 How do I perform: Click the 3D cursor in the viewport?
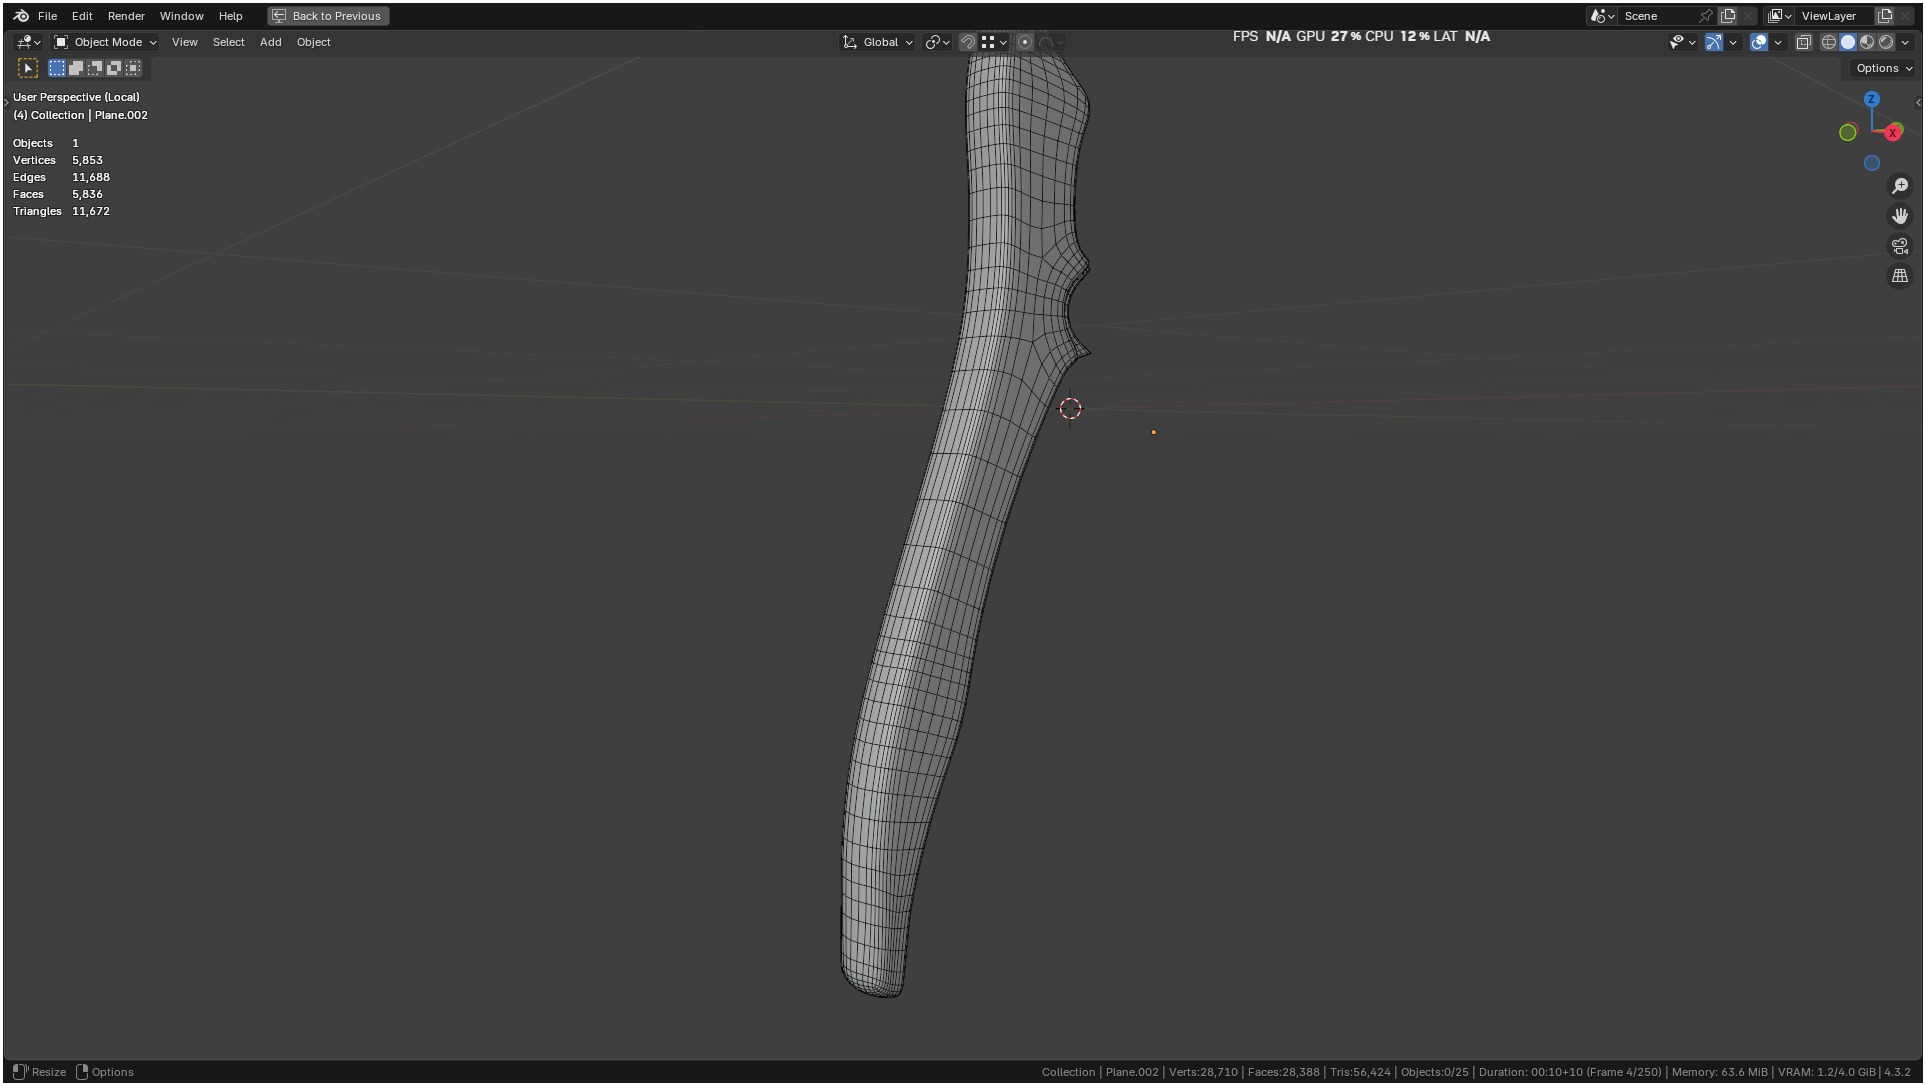[1070, 408]
